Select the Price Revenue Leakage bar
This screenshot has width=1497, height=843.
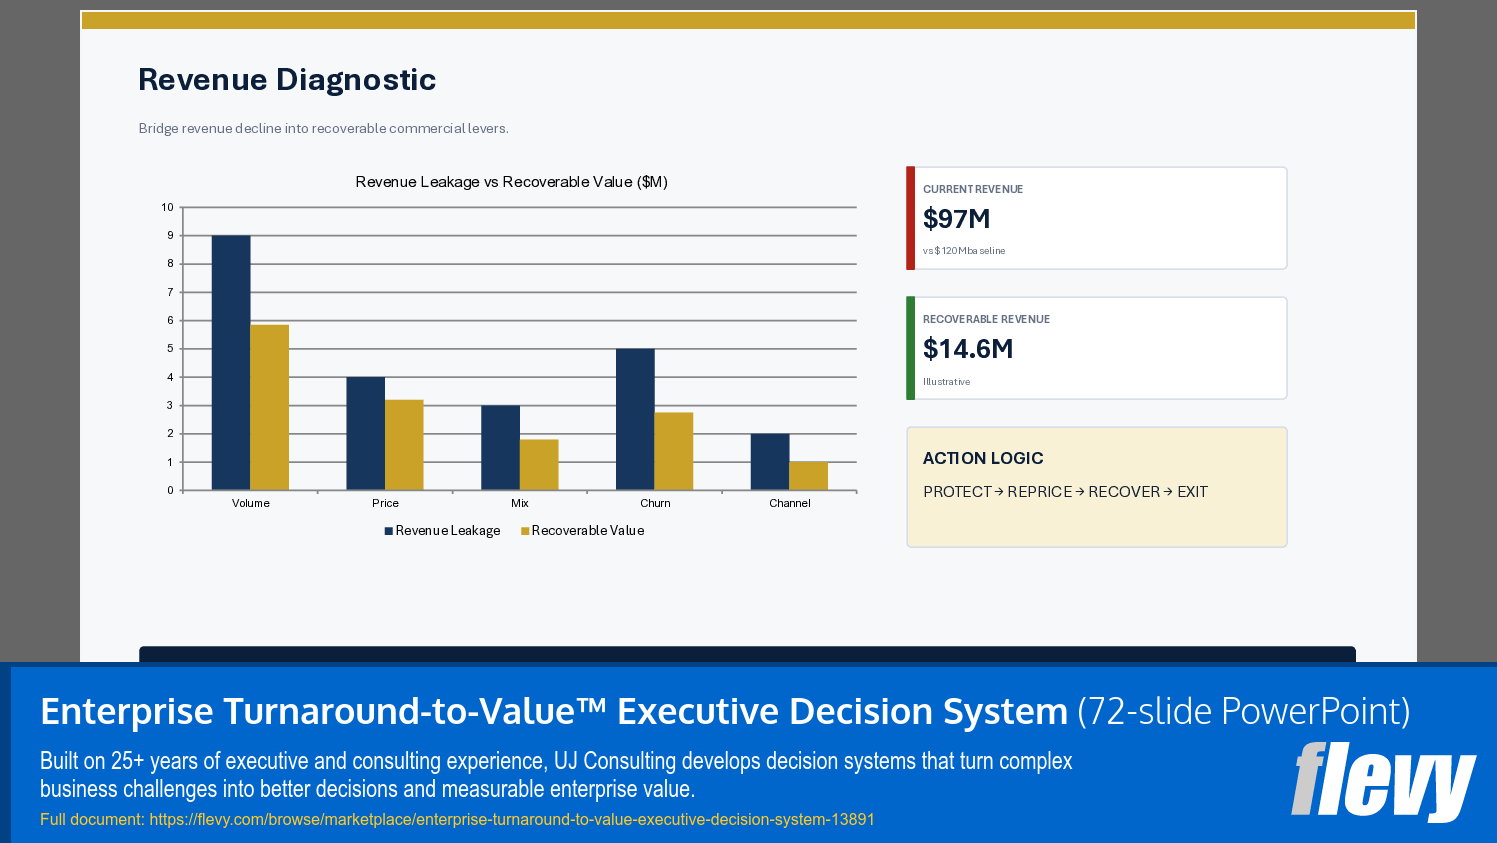[366, 433]
